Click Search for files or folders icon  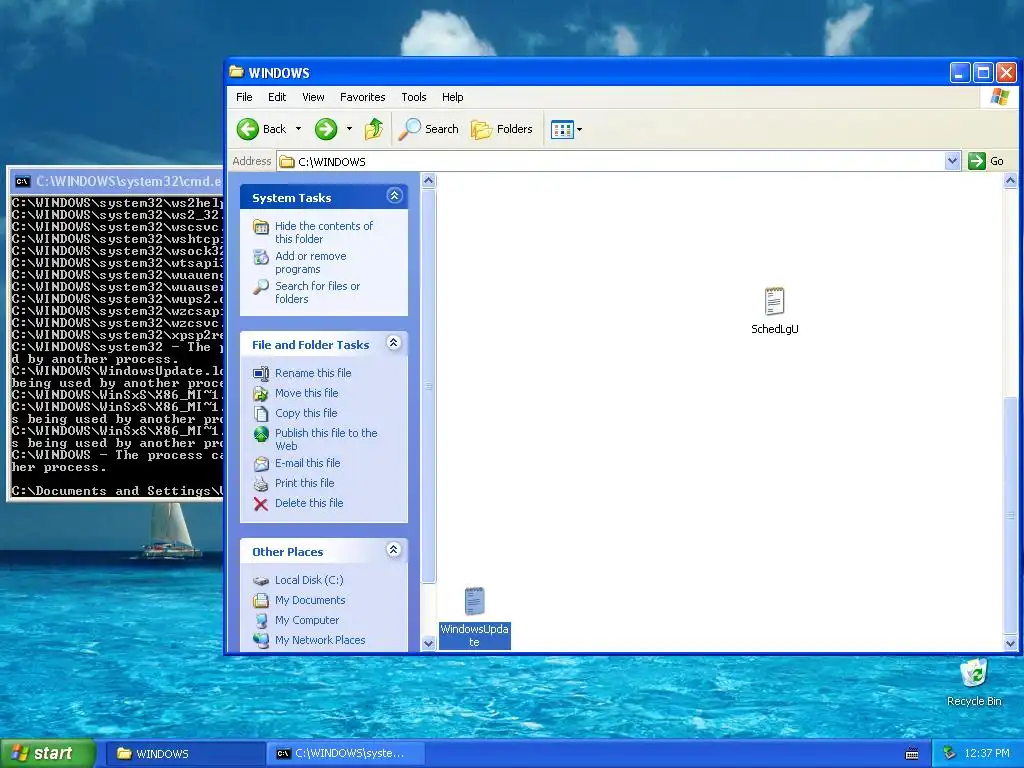pos(261,287)
